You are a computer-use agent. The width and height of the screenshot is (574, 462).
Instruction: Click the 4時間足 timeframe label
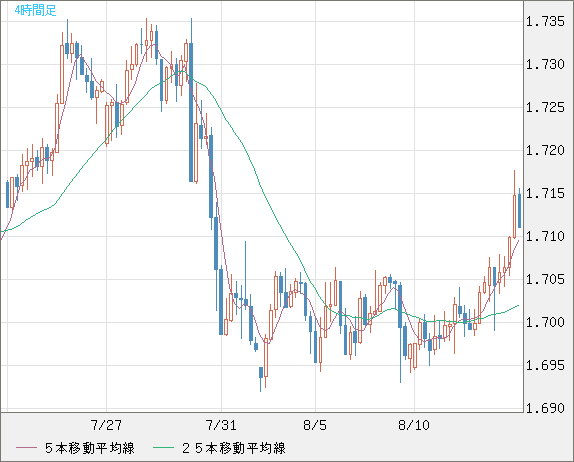36,11
